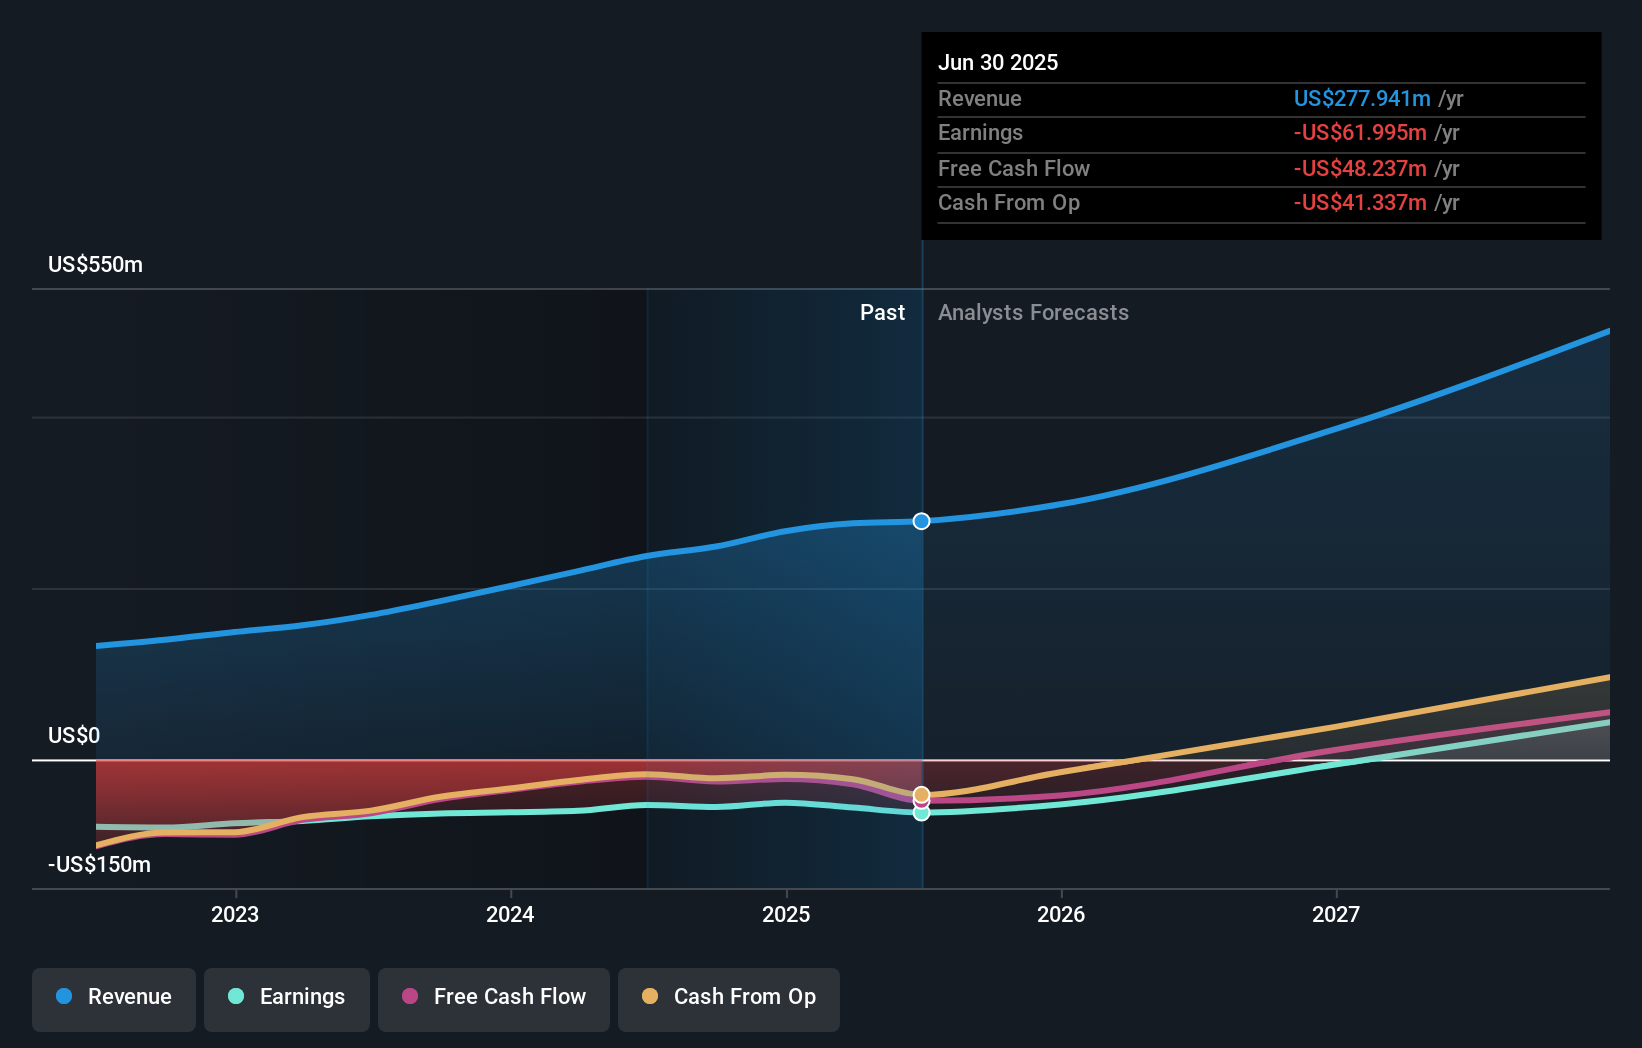1642x1048 pixels.
Task: Toggle the Revenue series visibility
Action: coord(113,999)
